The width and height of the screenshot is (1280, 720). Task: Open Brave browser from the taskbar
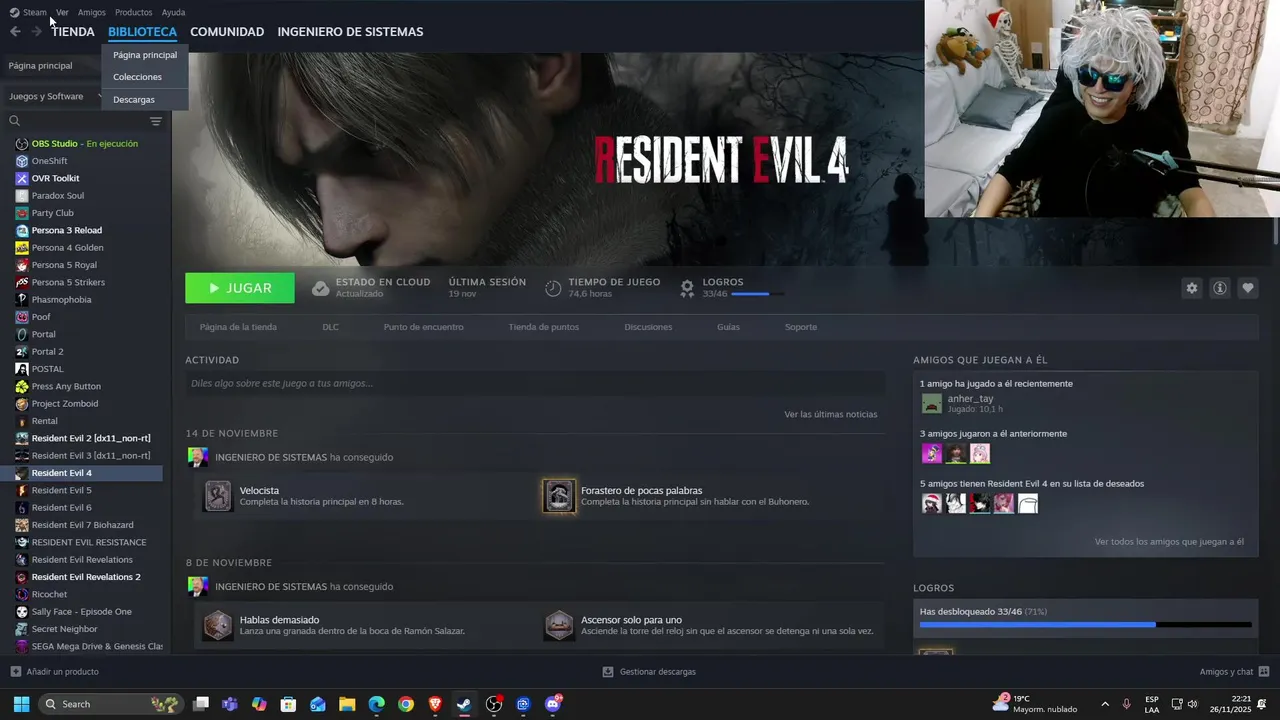435,704
